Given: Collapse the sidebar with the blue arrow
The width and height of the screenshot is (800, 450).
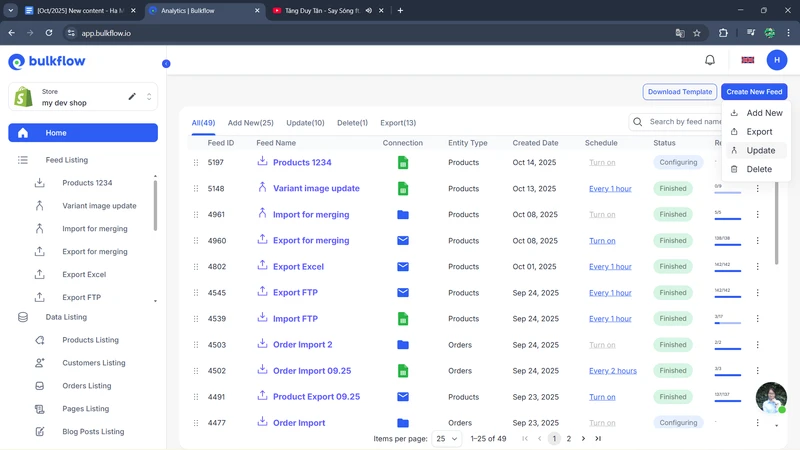Looking at the screenshot, I should point(166,64).
